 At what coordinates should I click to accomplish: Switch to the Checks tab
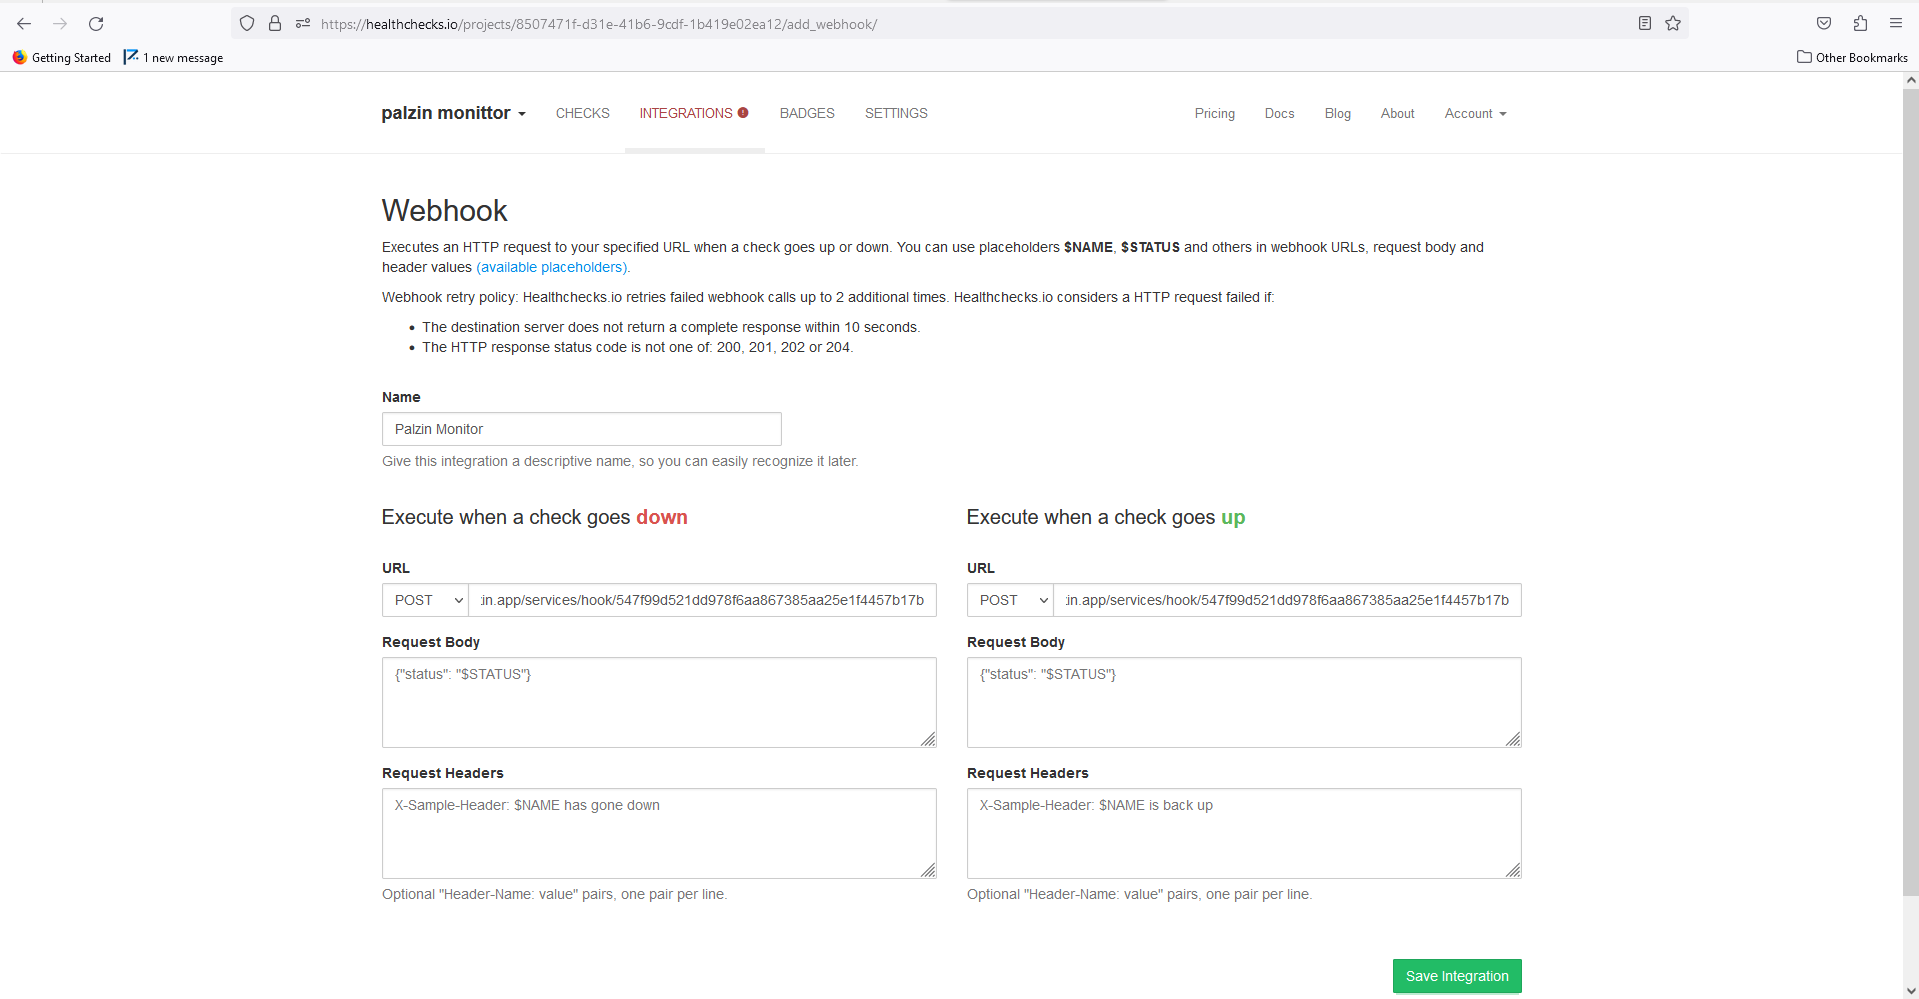[x=583, y=113]
